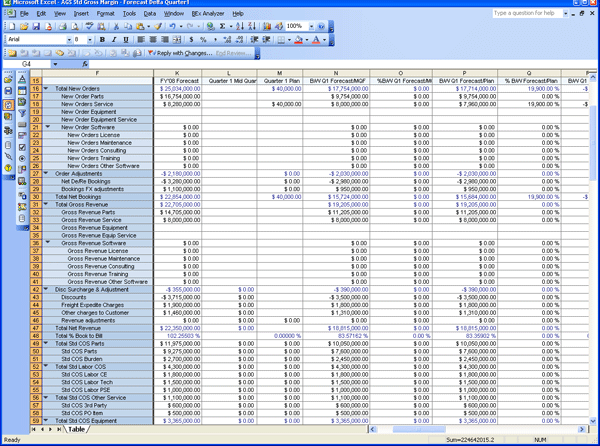Click the Cut scissors icon

pos(116,27)
